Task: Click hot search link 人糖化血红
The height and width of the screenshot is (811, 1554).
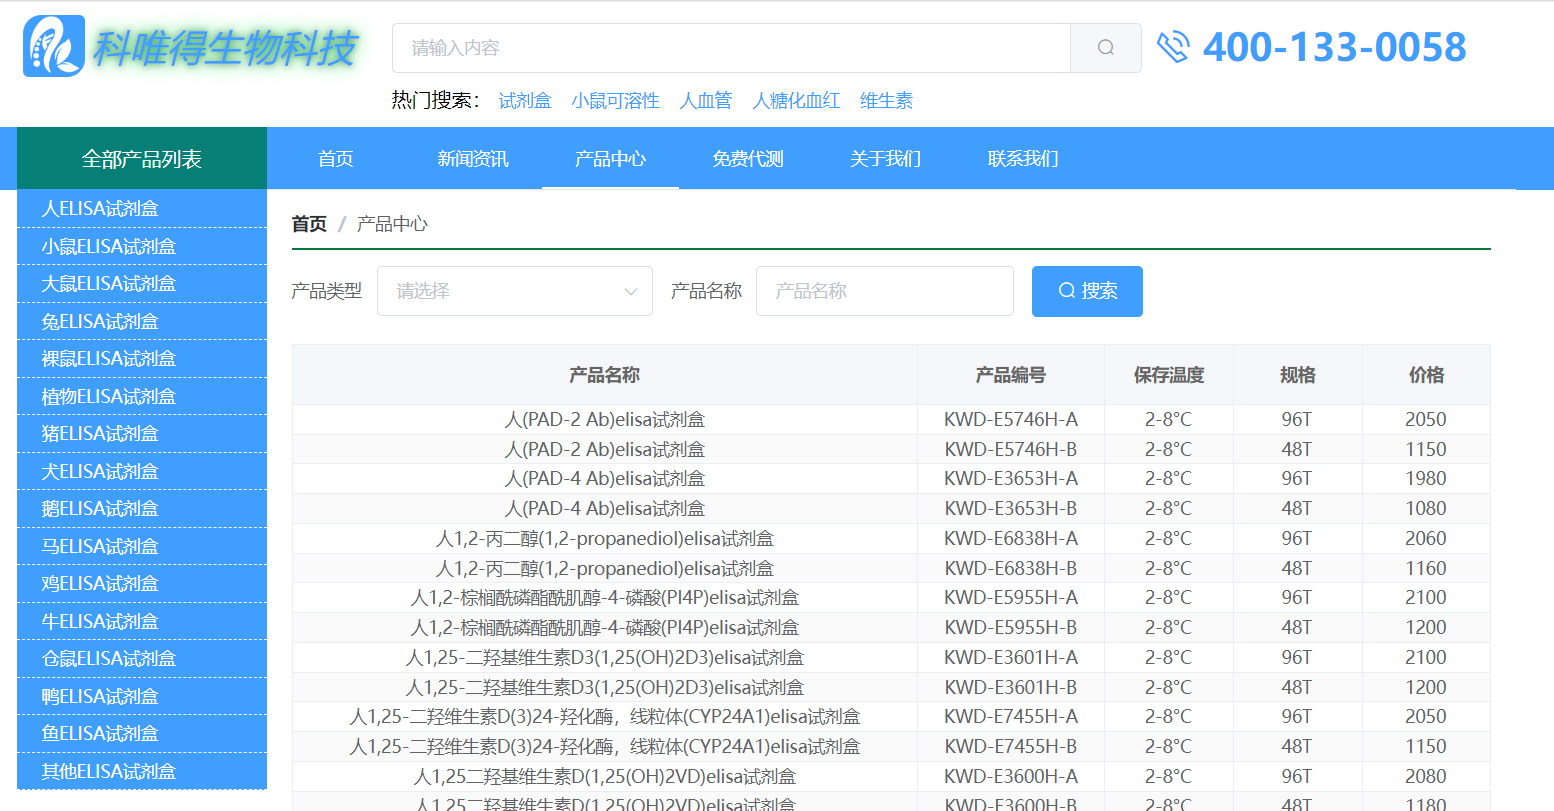Action: (x=796, y=100)
